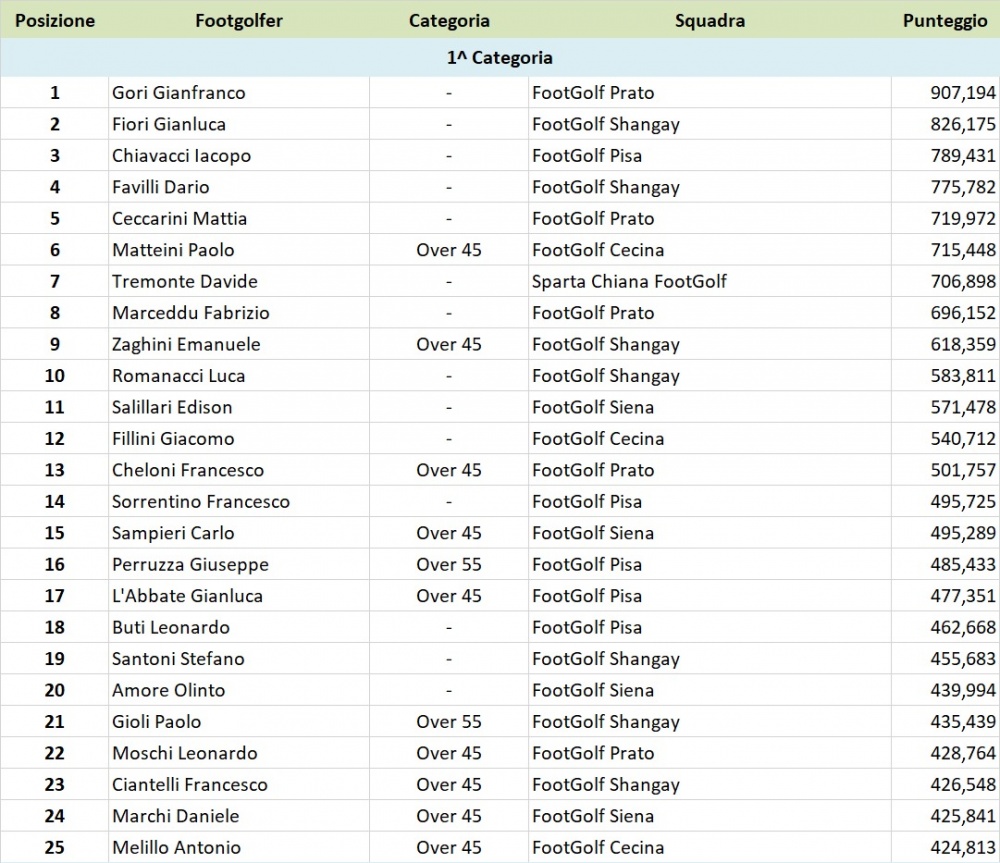Select the name Fiori Gianluca
Image resolution: width=1000 pixels, height=863 pixels.
pyautogui.click(x=169, y=124)
